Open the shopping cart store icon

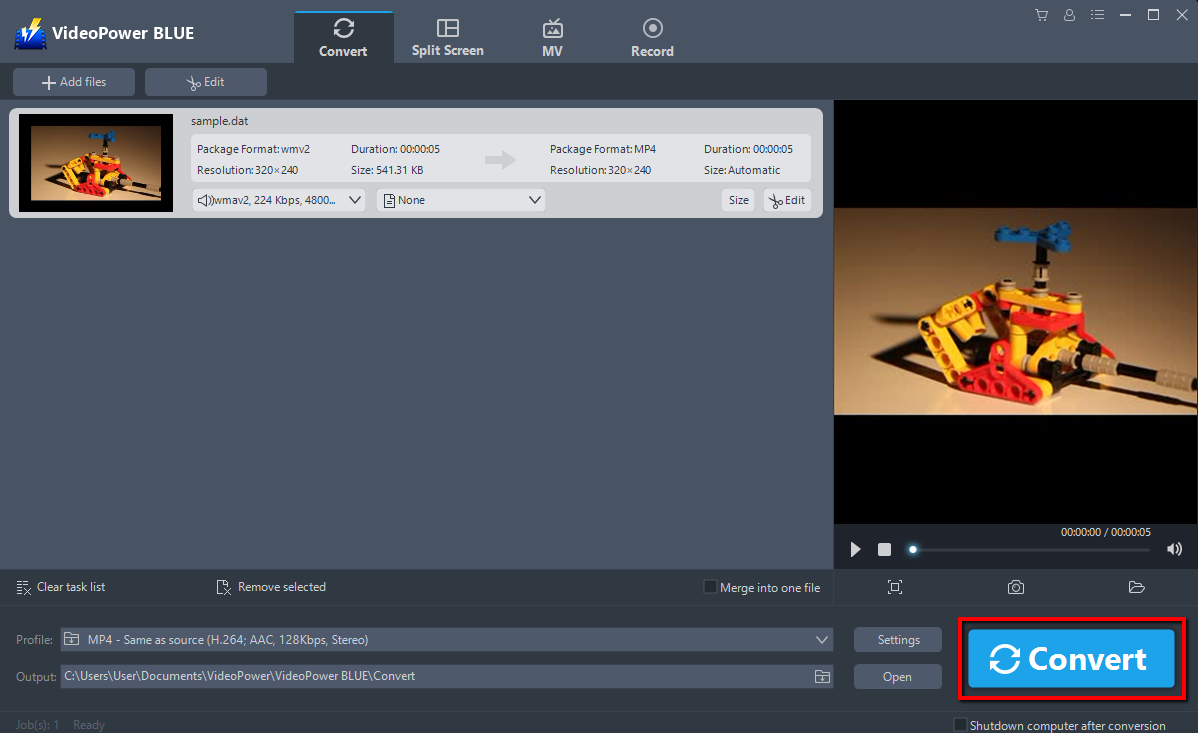click(1041, 14)
